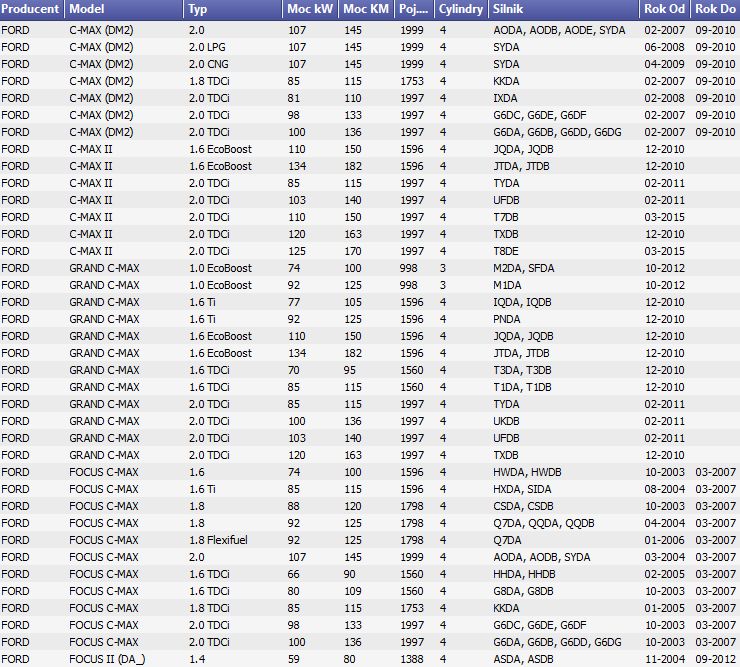Screen dimensions: 740x667
Task: Click the Rok Od column header
Action: coord(664,9)
